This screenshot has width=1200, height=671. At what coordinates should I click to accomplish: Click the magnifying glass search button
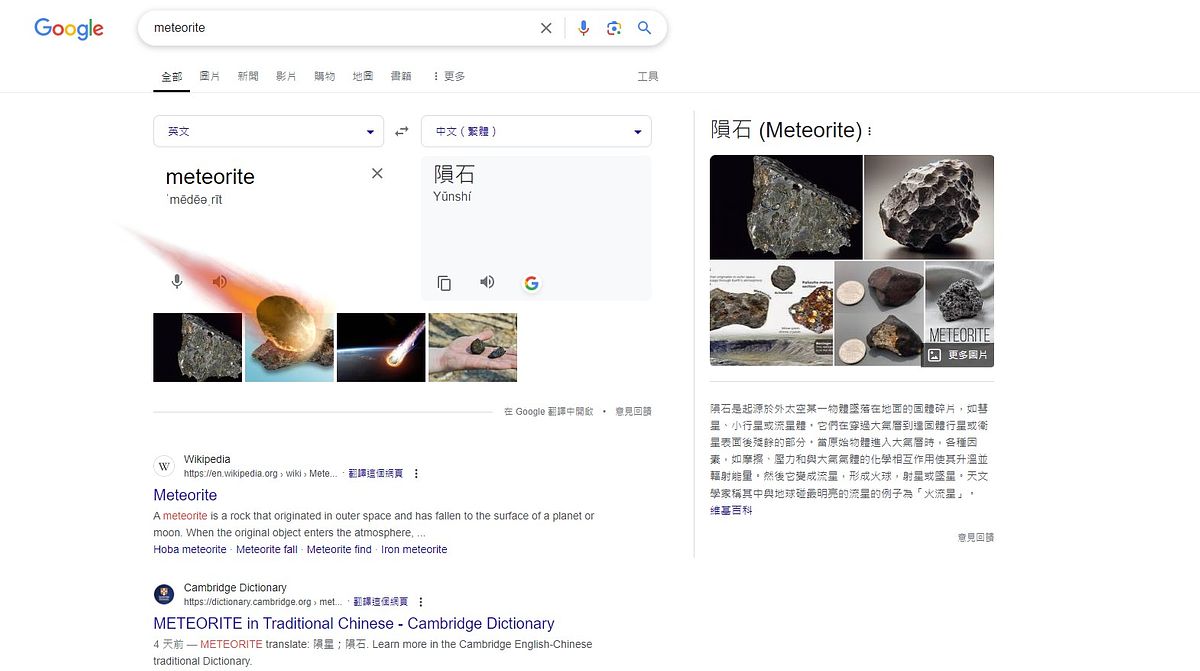(645, 28)
